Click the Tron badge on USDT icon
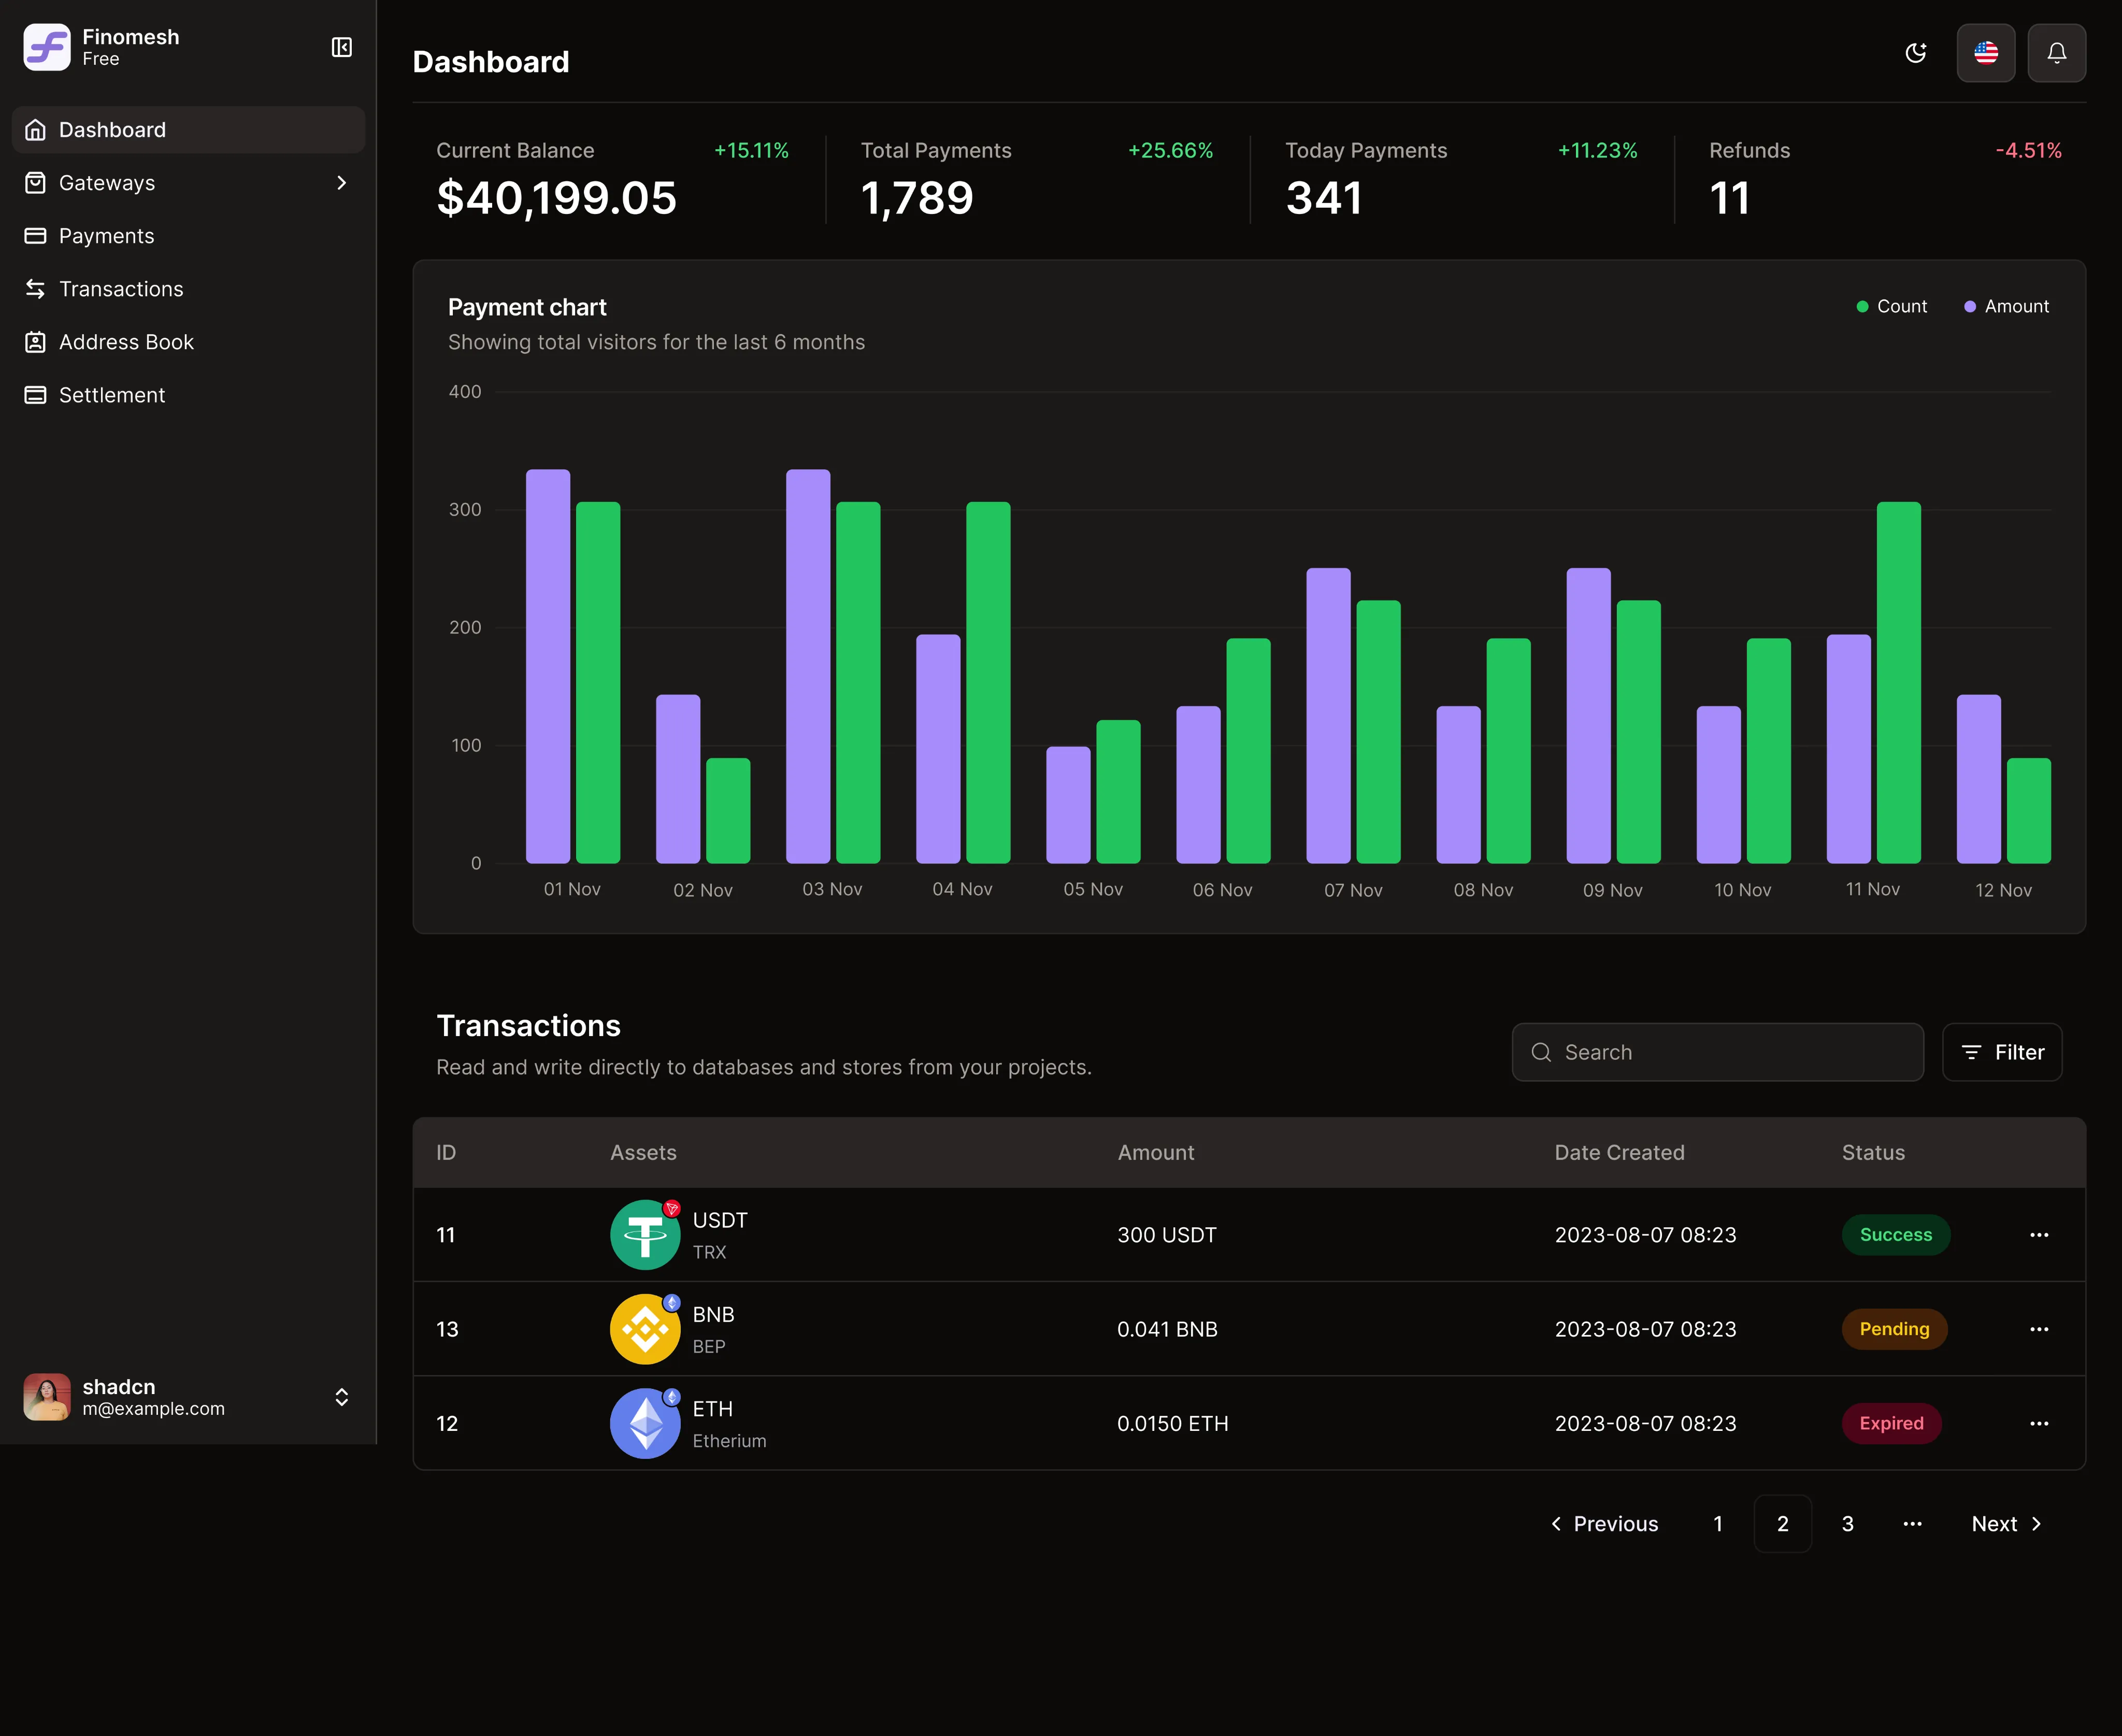Image resolution: width=2122 pixels, height=1736 pixels. pyautogui.click(x=672, y=1209)
